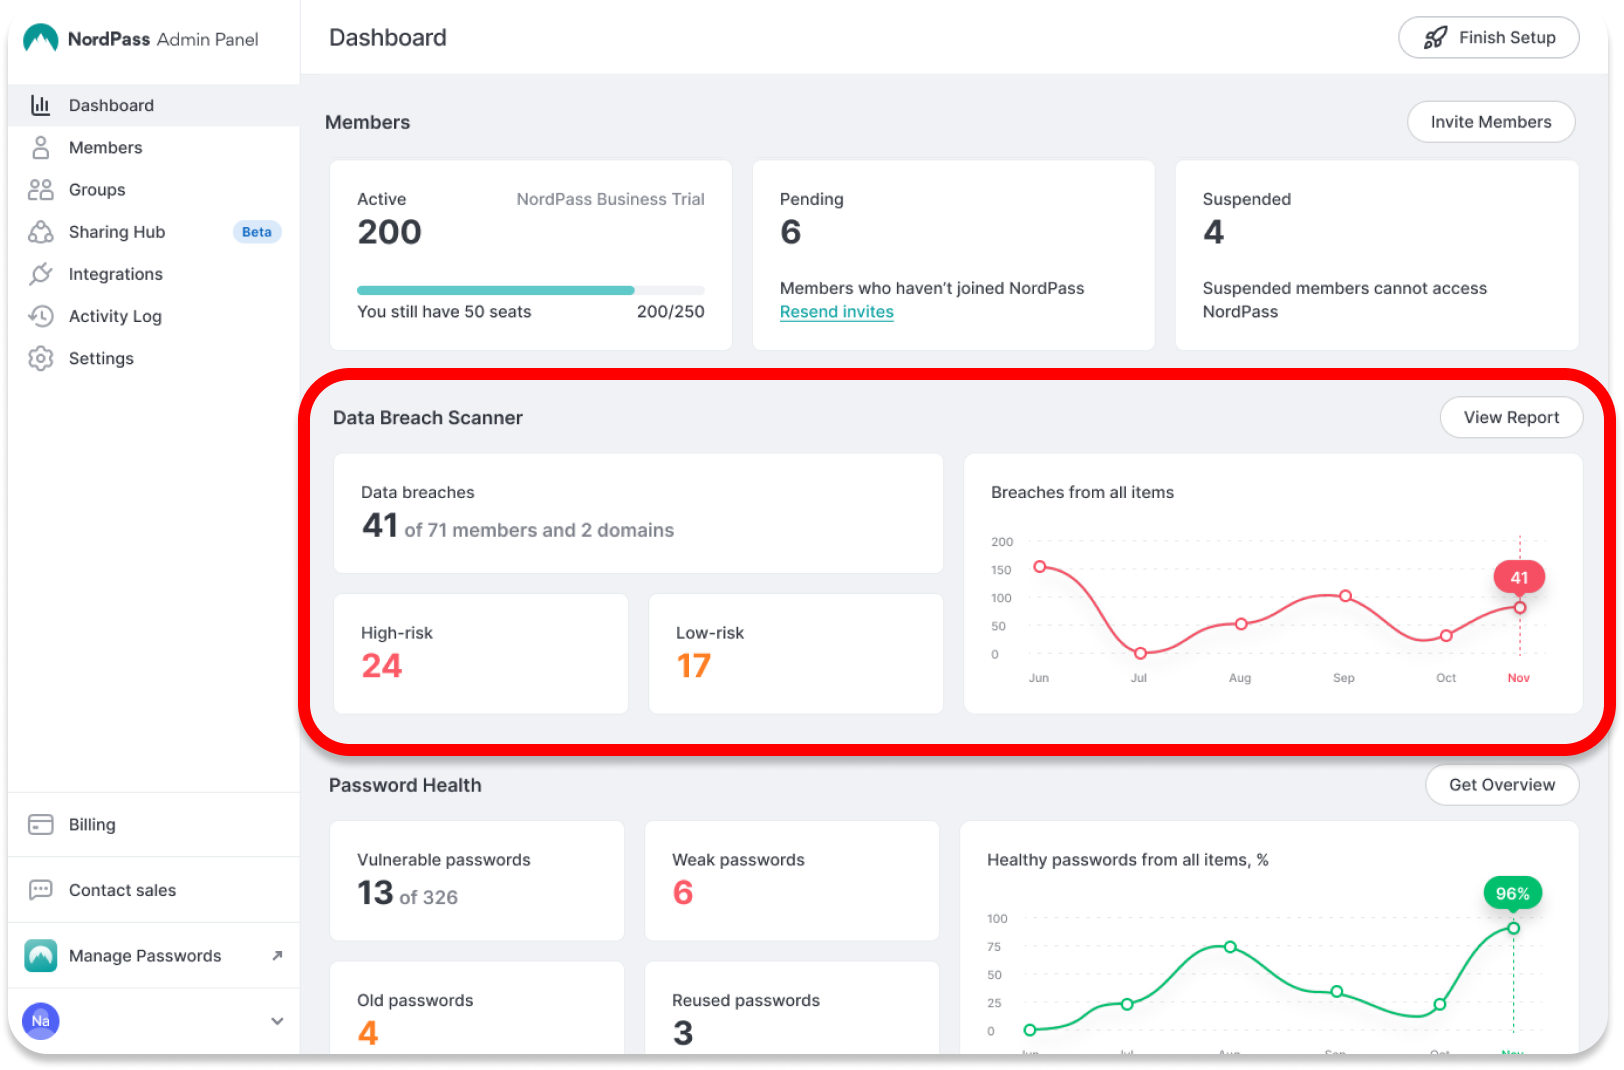Viewport: 1624px width, 1070px height.
Task: Click the View Report button
Action: (1511, 417)
